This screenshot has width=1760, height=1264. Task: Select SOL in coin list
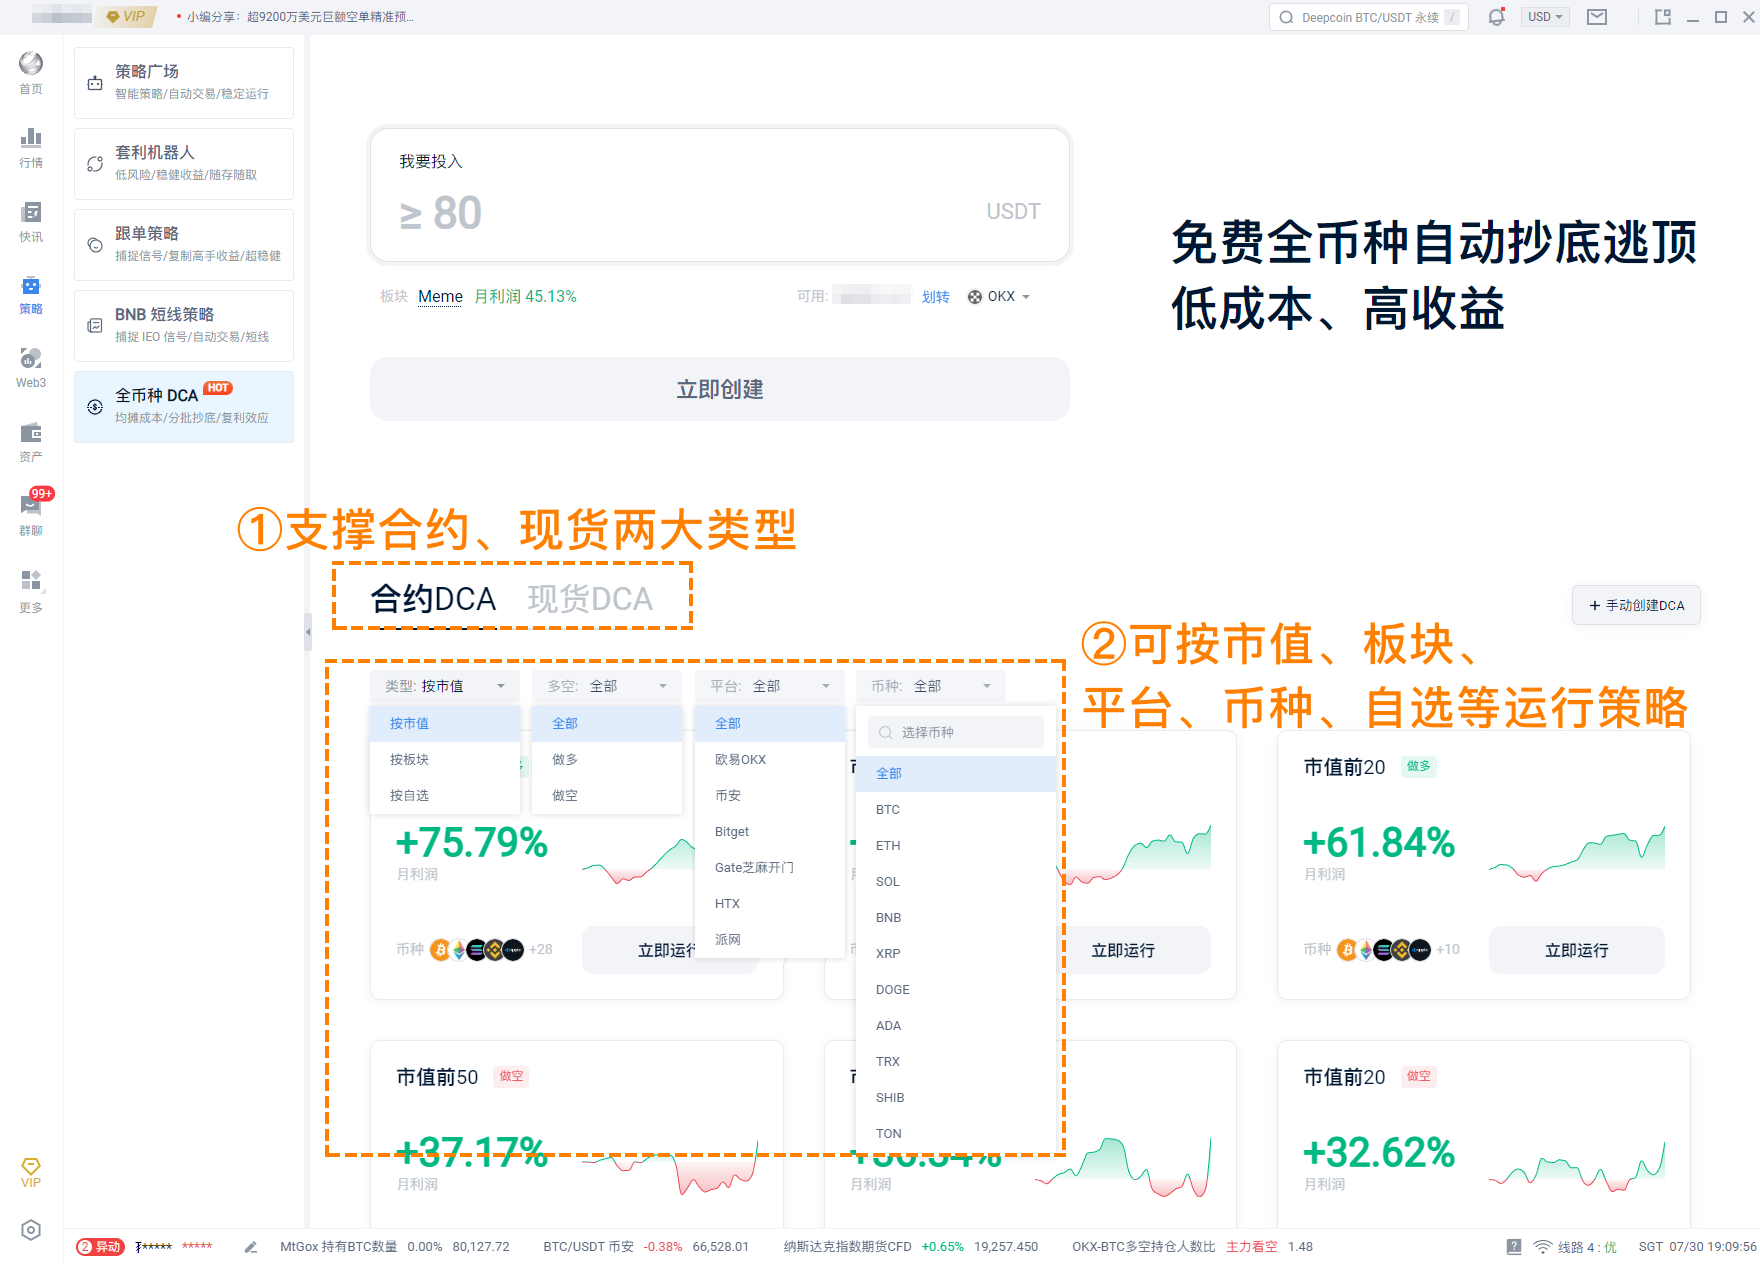point(956,882)
